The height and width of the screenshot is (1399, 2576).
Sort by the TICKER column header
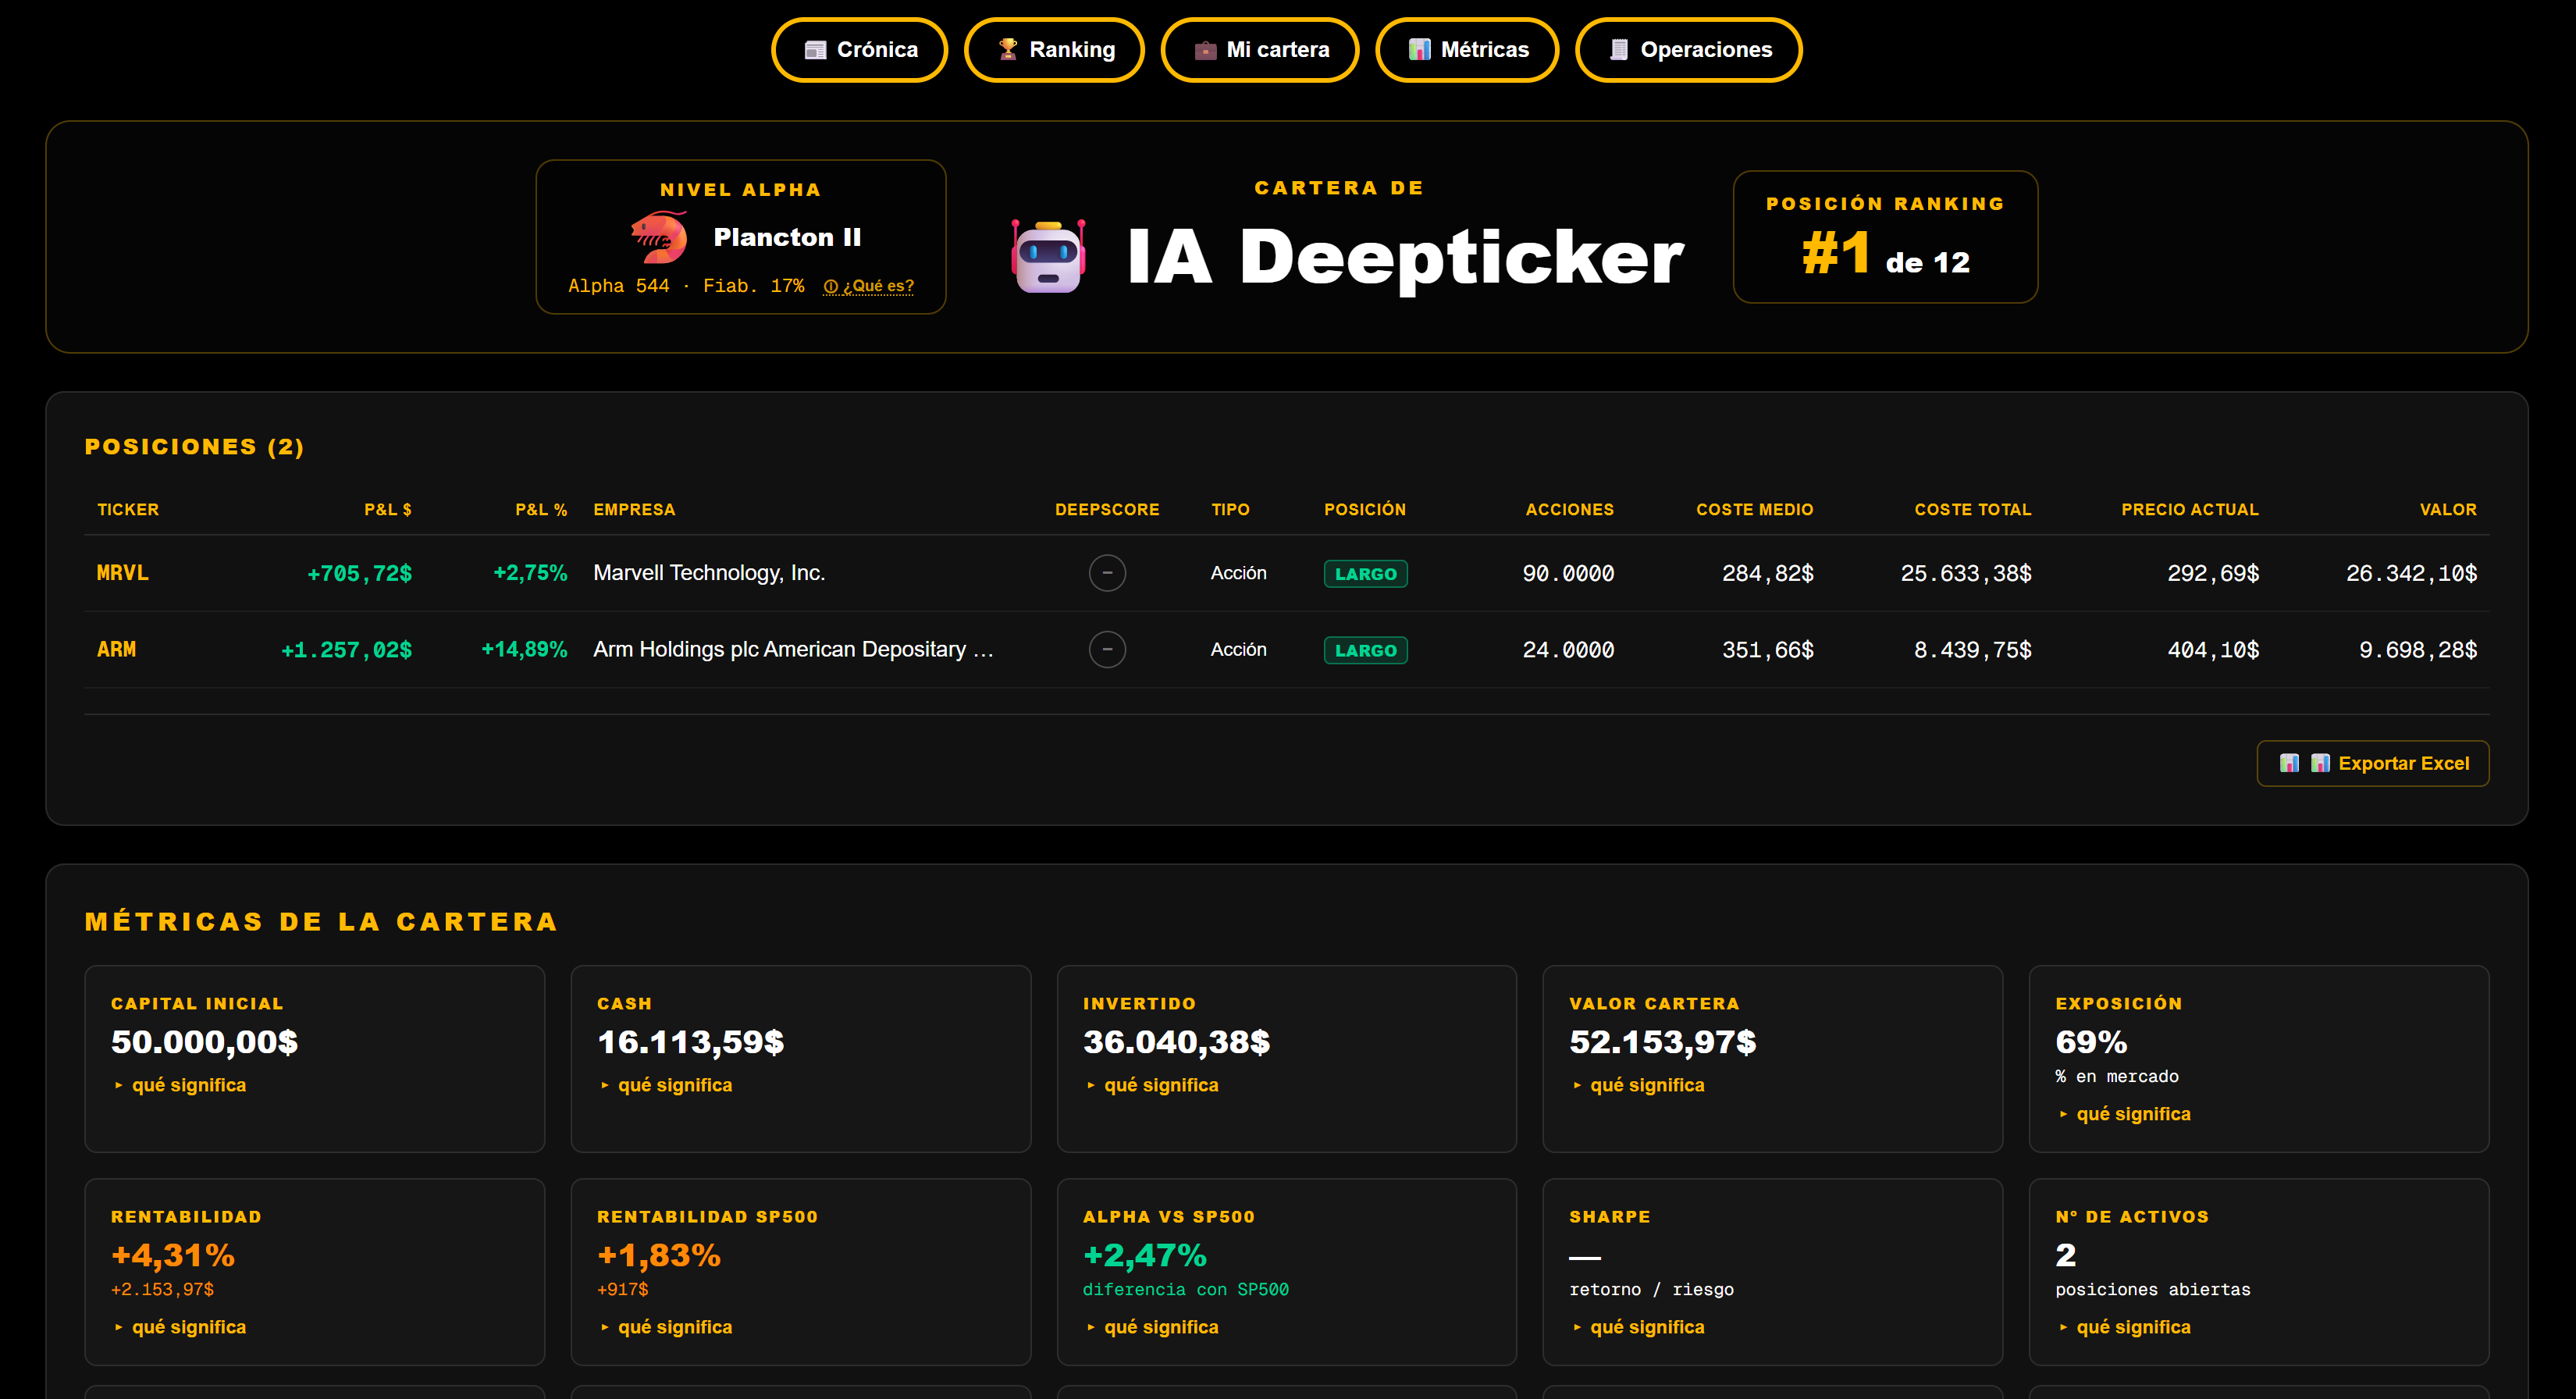tap(128, 510)
